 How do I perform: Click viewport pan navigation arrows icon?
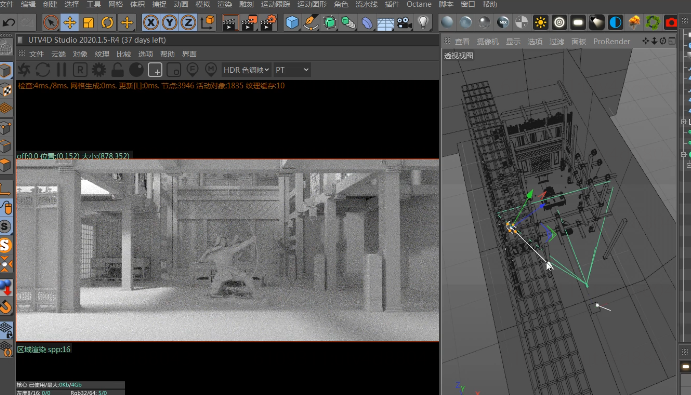pyautogui.click(x=646, y=41)
